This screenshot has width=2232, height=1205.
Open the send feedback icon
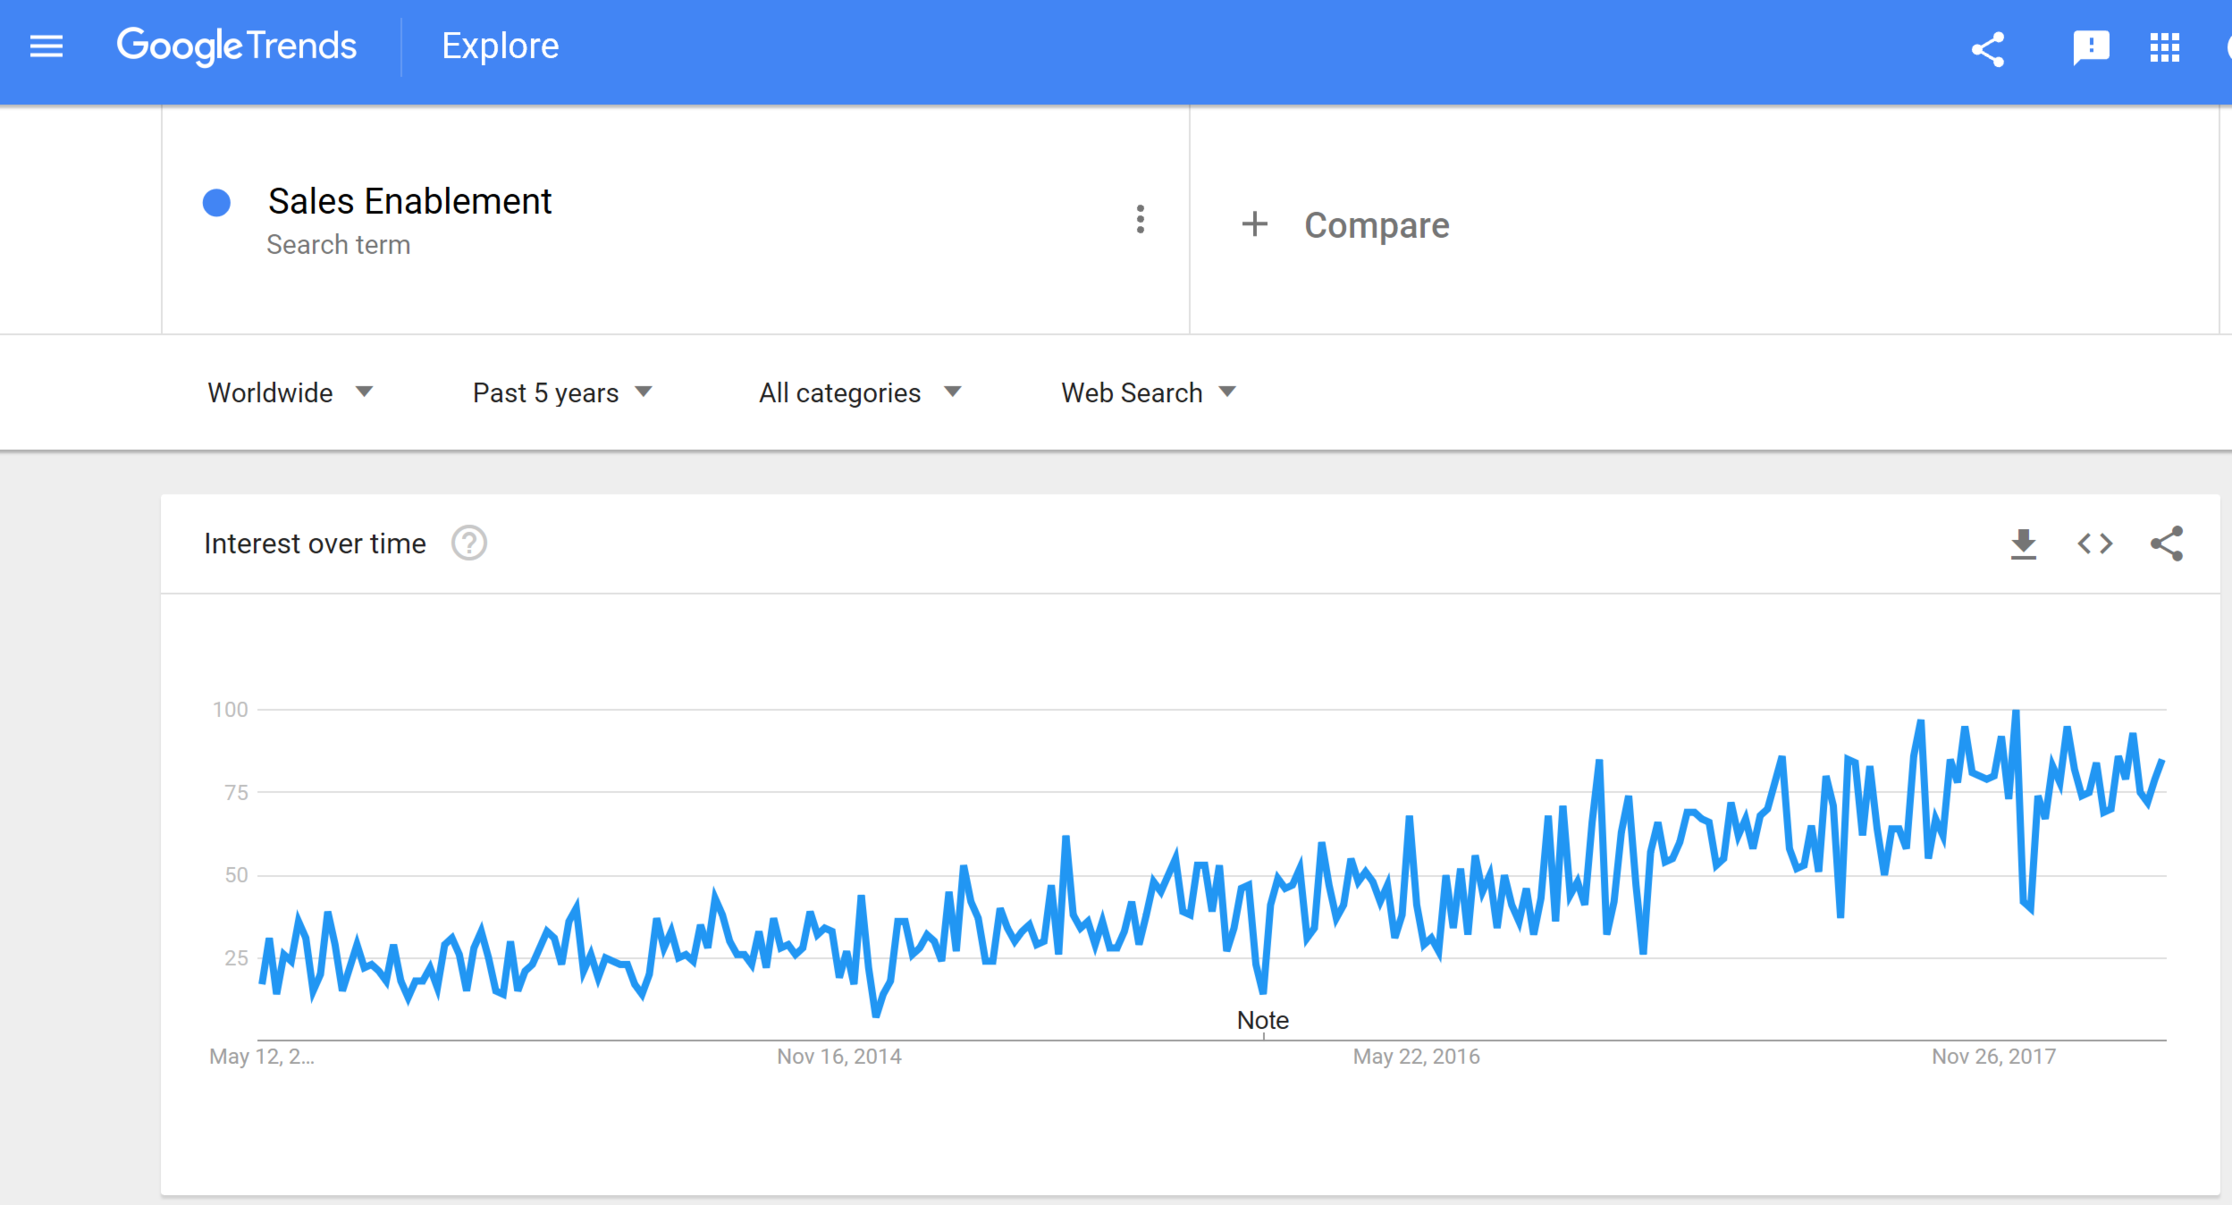pyautogui.click(x=2091, y=47)
